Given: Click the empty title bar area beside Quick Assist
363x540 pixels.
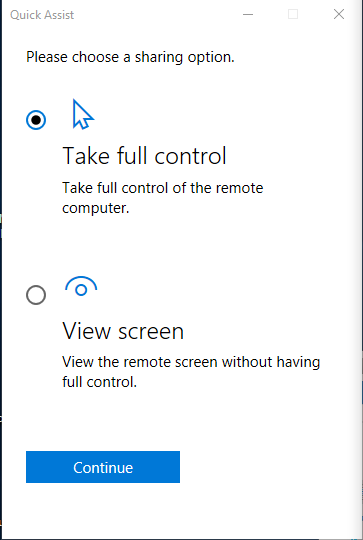Looking at the screenshot, I should [x=155, y=14].
